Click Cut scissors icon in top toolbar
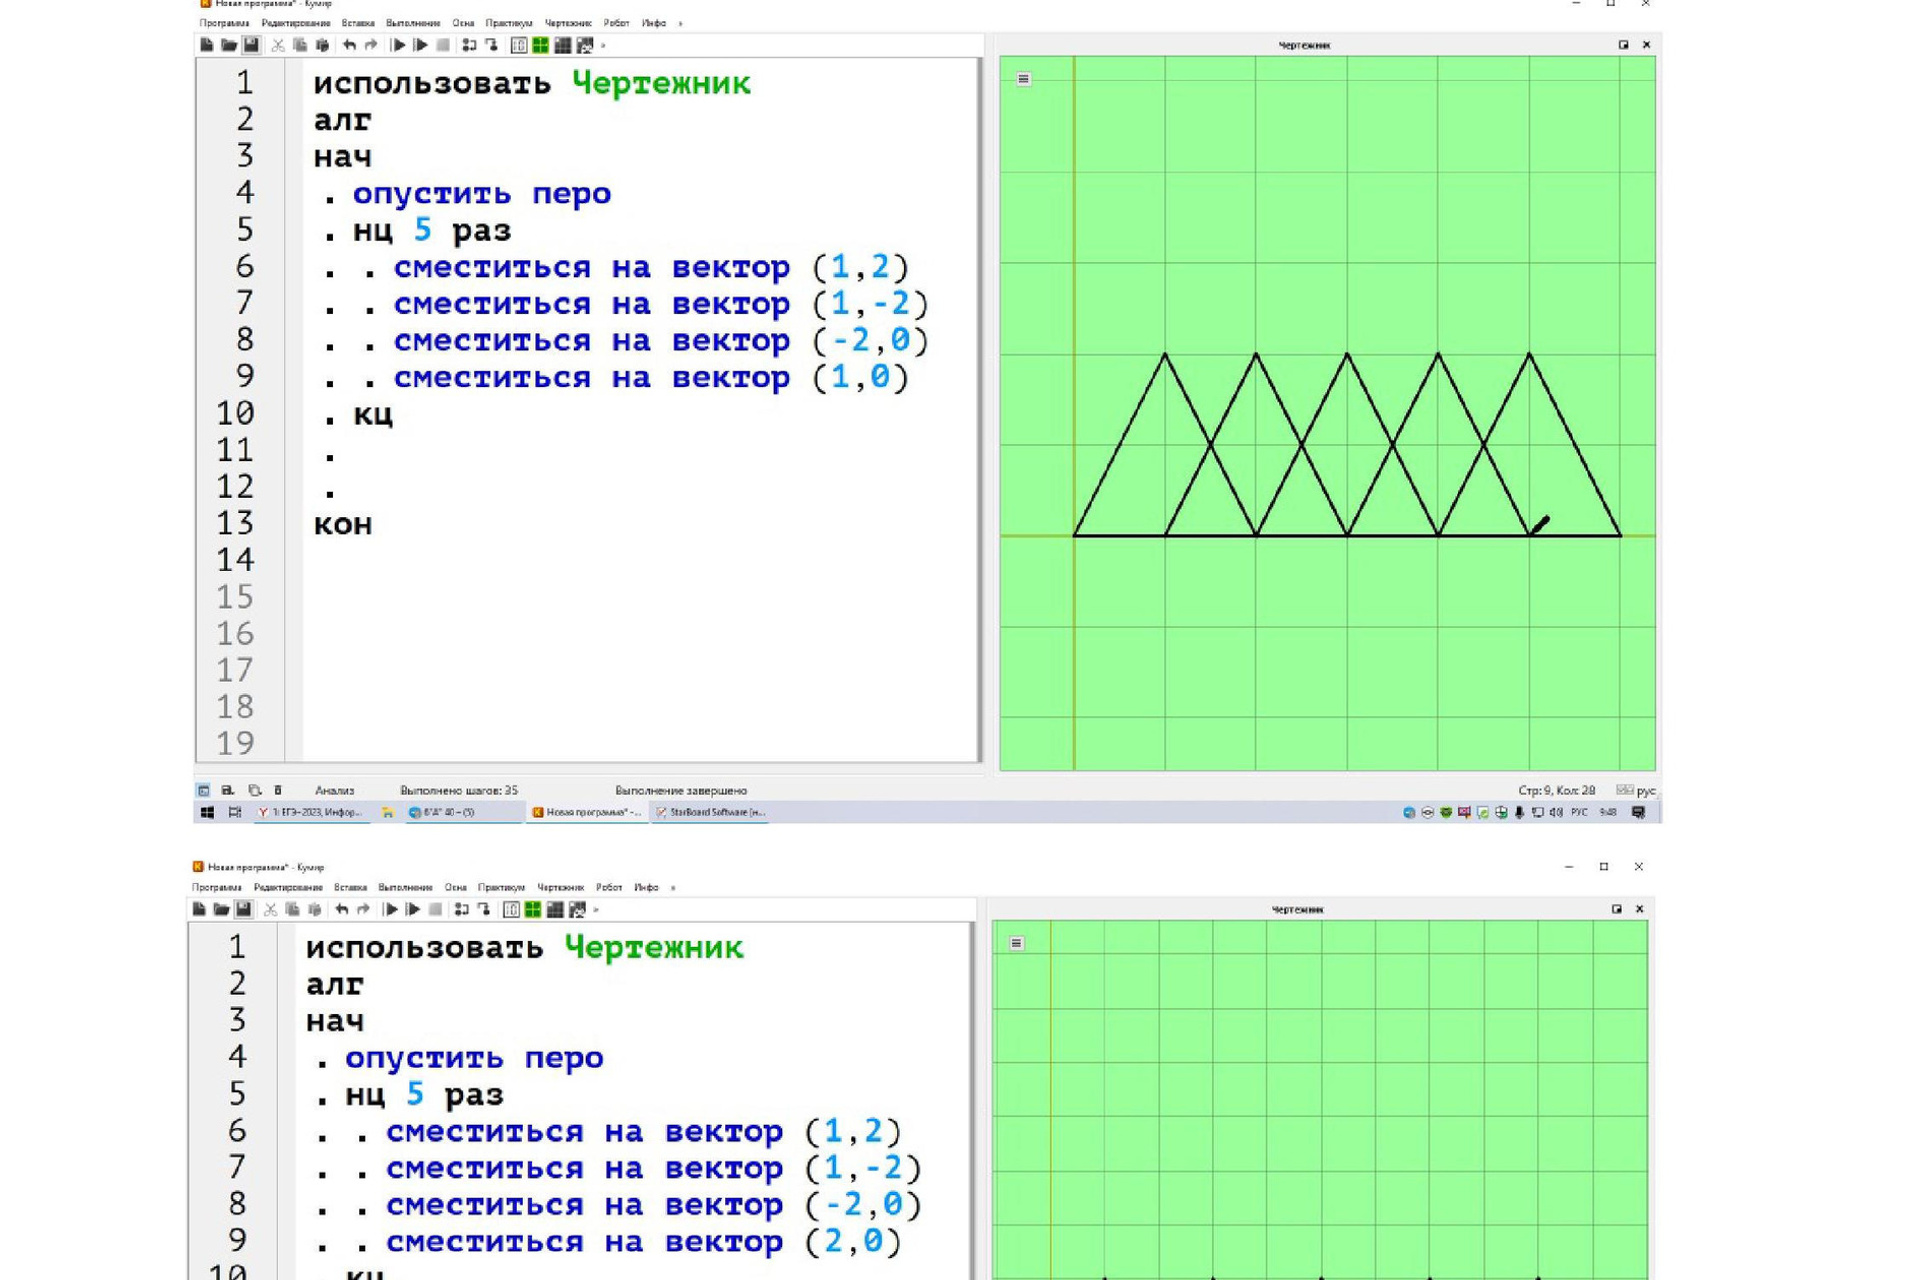The height and width of the screenshot is (1280, 1920). pos(278,45)
